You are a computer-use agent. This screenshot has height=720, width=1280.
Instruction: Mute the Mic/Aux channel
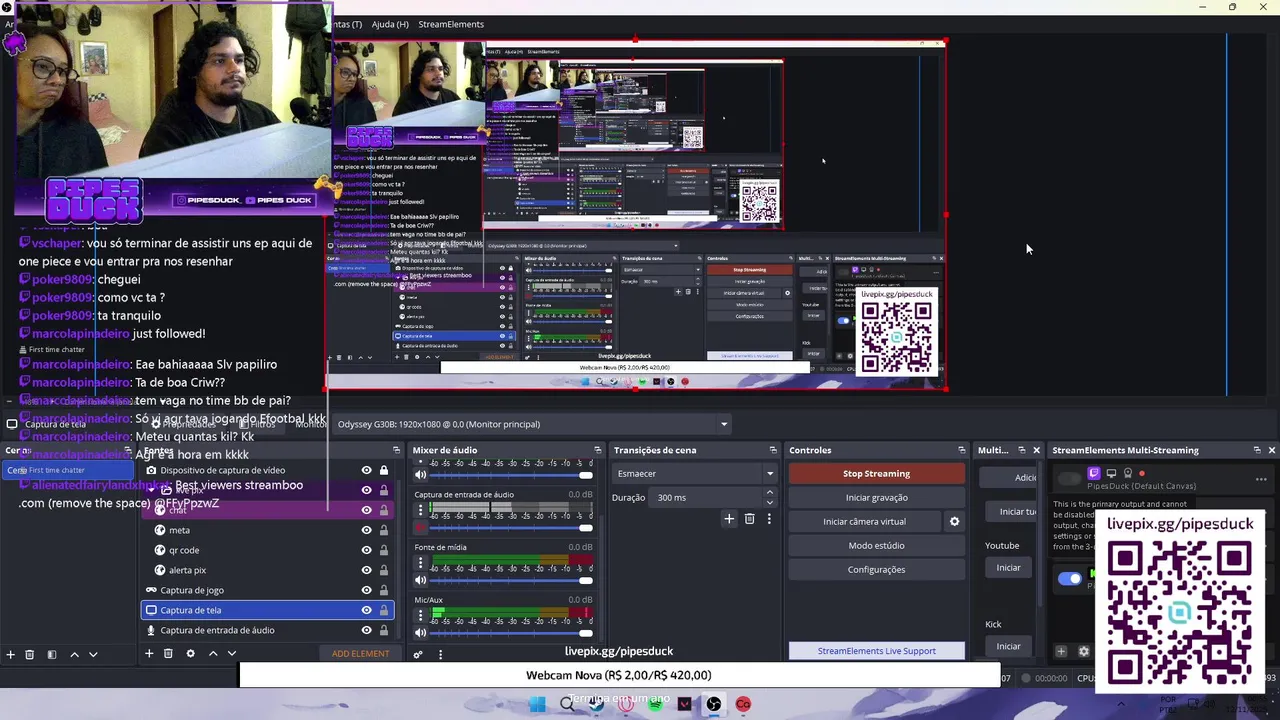421,632
